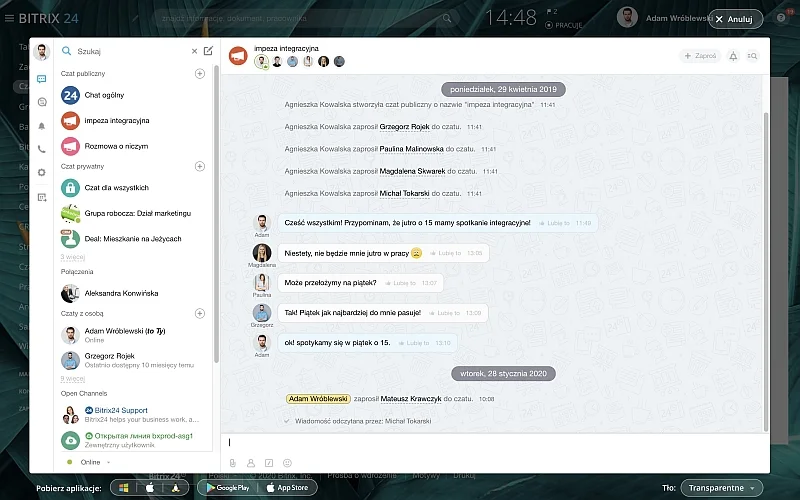Expand '9 więcej' in person chats
The height and width of the screenshot is (500, 800).
click(72, 379)
